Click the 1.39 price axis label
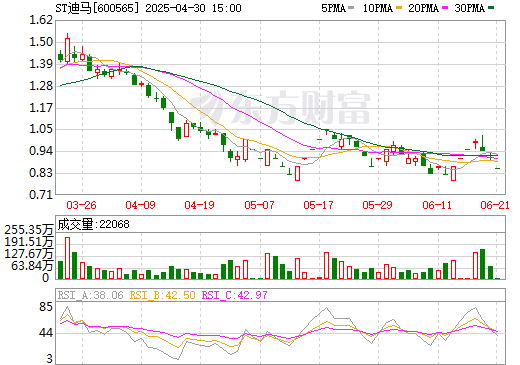Screen dimensions: 520x365 click(41, 64)
